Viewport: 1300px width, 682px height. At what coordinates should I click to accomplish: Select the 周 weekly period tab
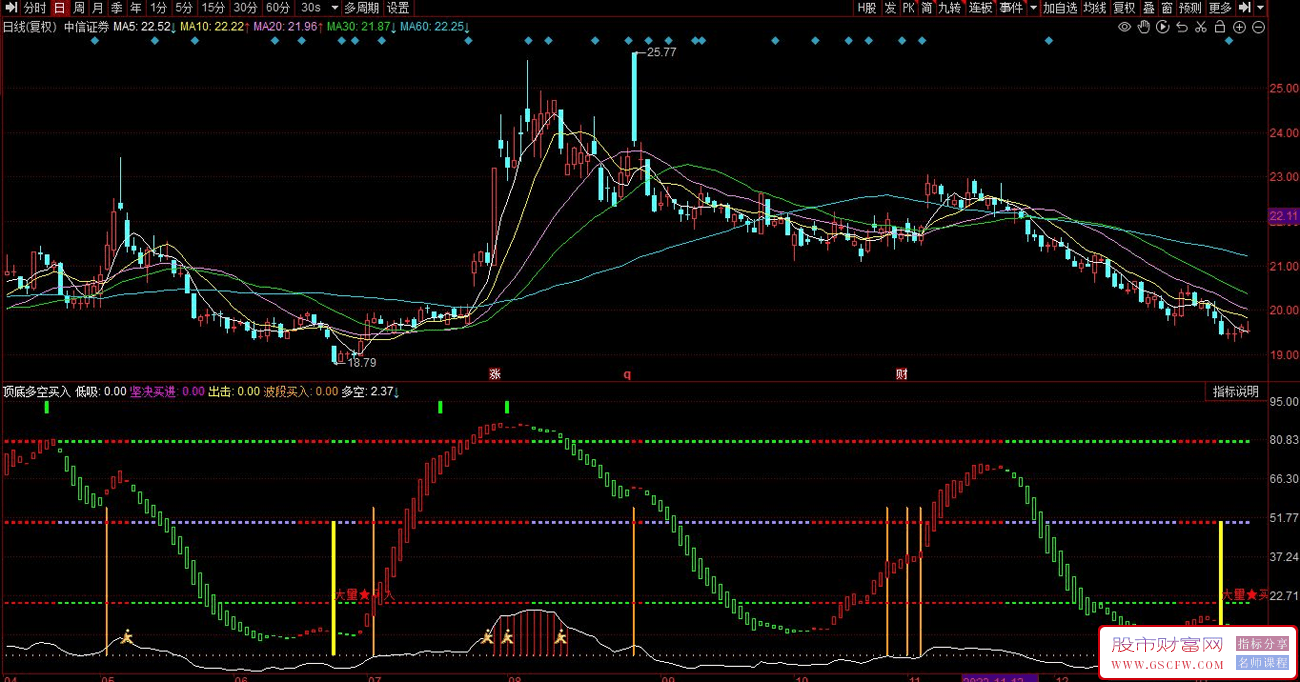pos(78,8)
